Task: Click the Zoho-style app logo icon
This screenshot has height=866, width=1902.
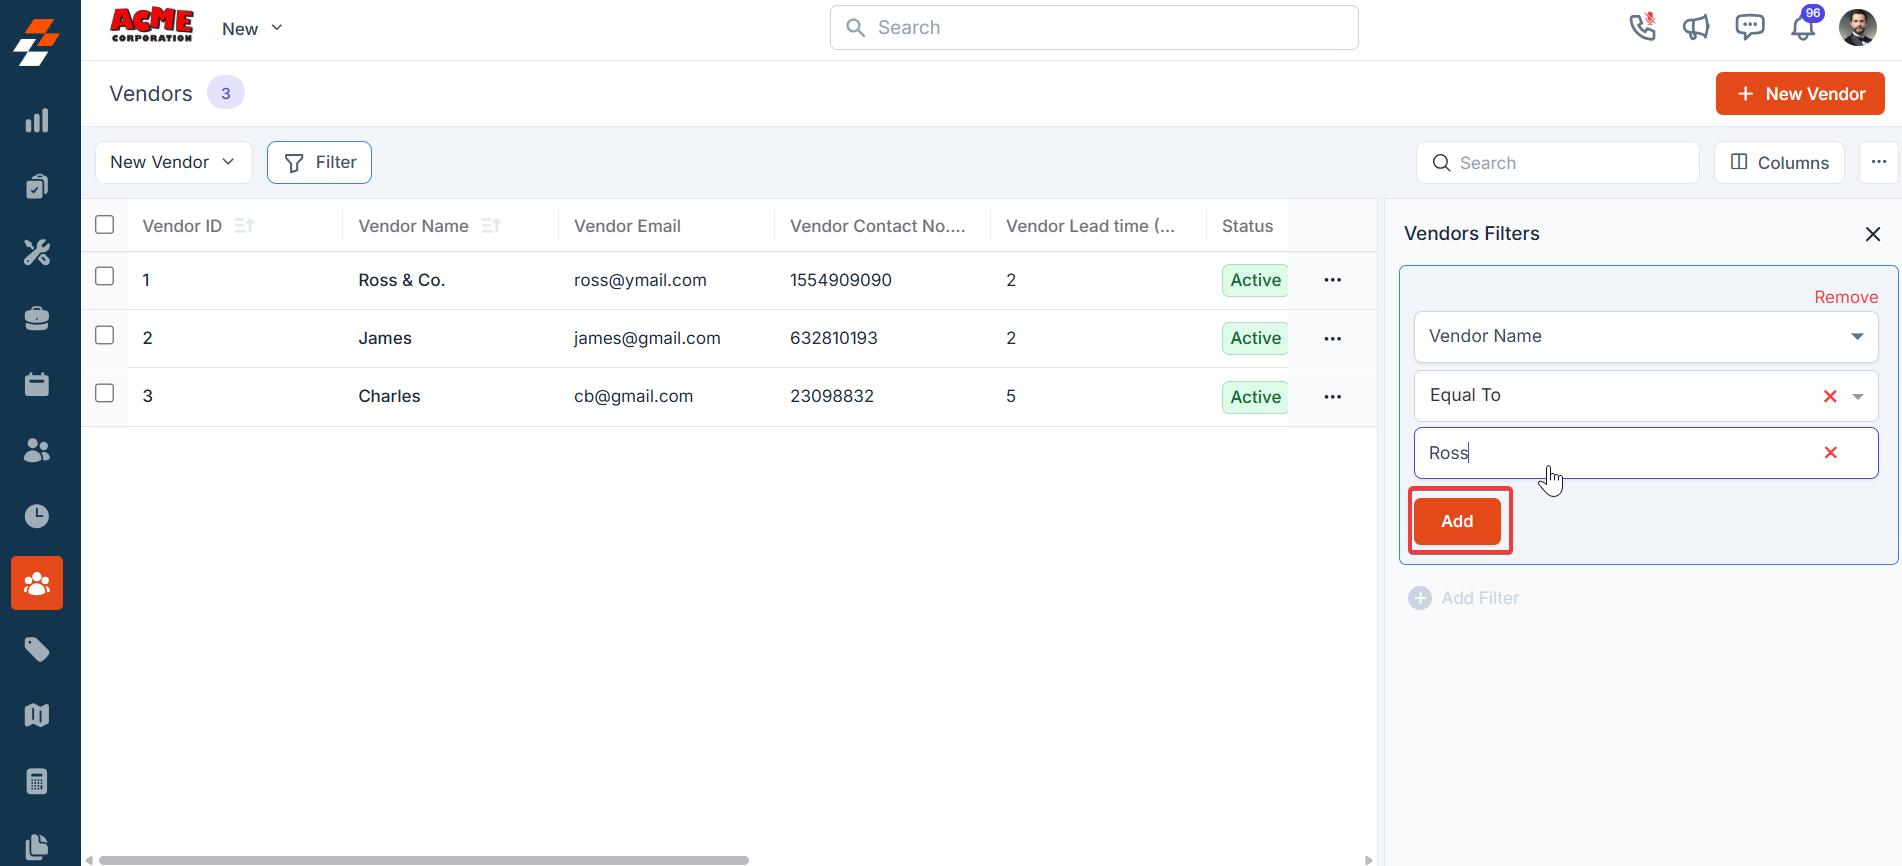Action: pyautogui.click(x=37, y=42)
